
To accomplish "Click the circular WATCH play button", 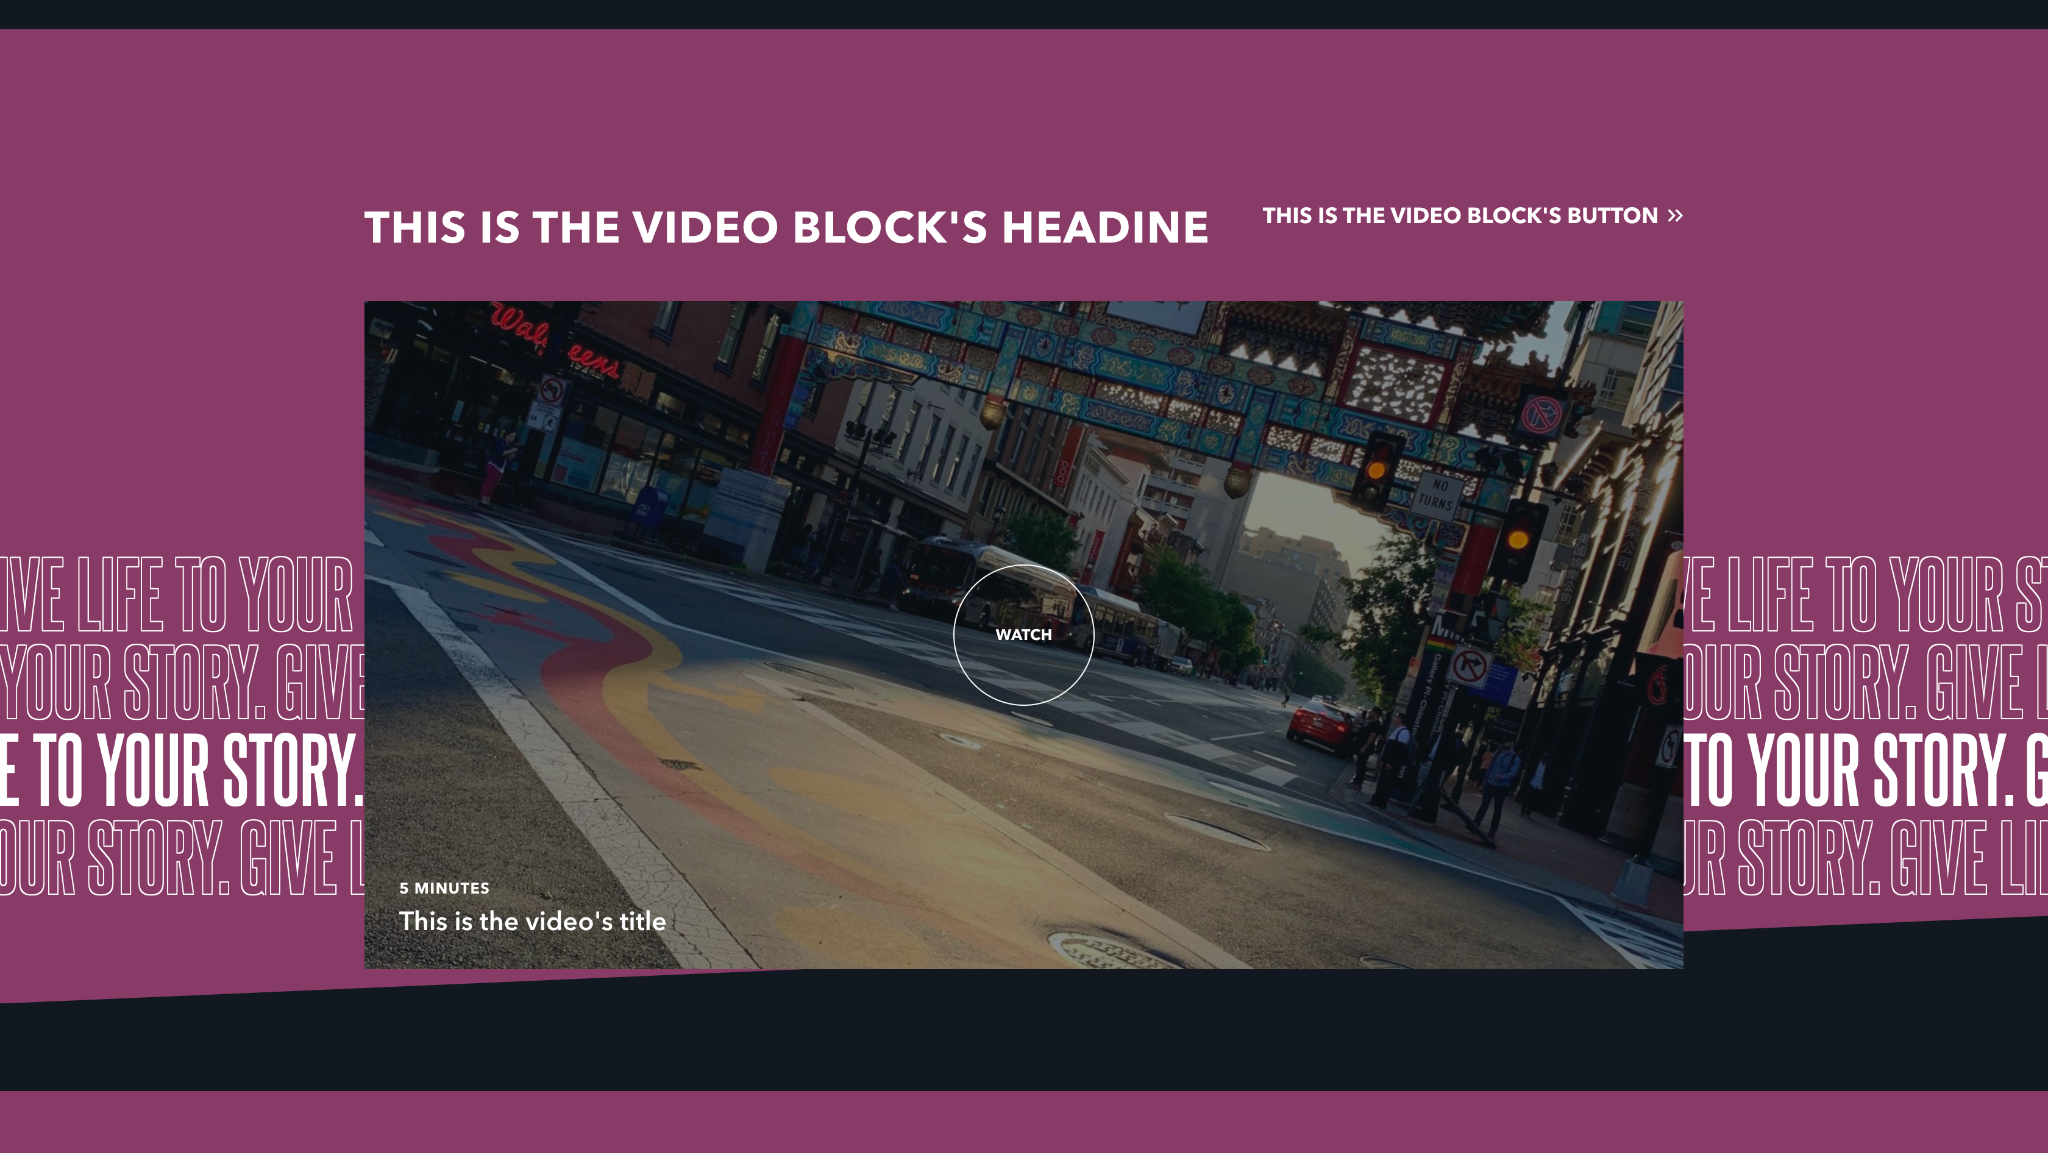I will point(1023,635).
